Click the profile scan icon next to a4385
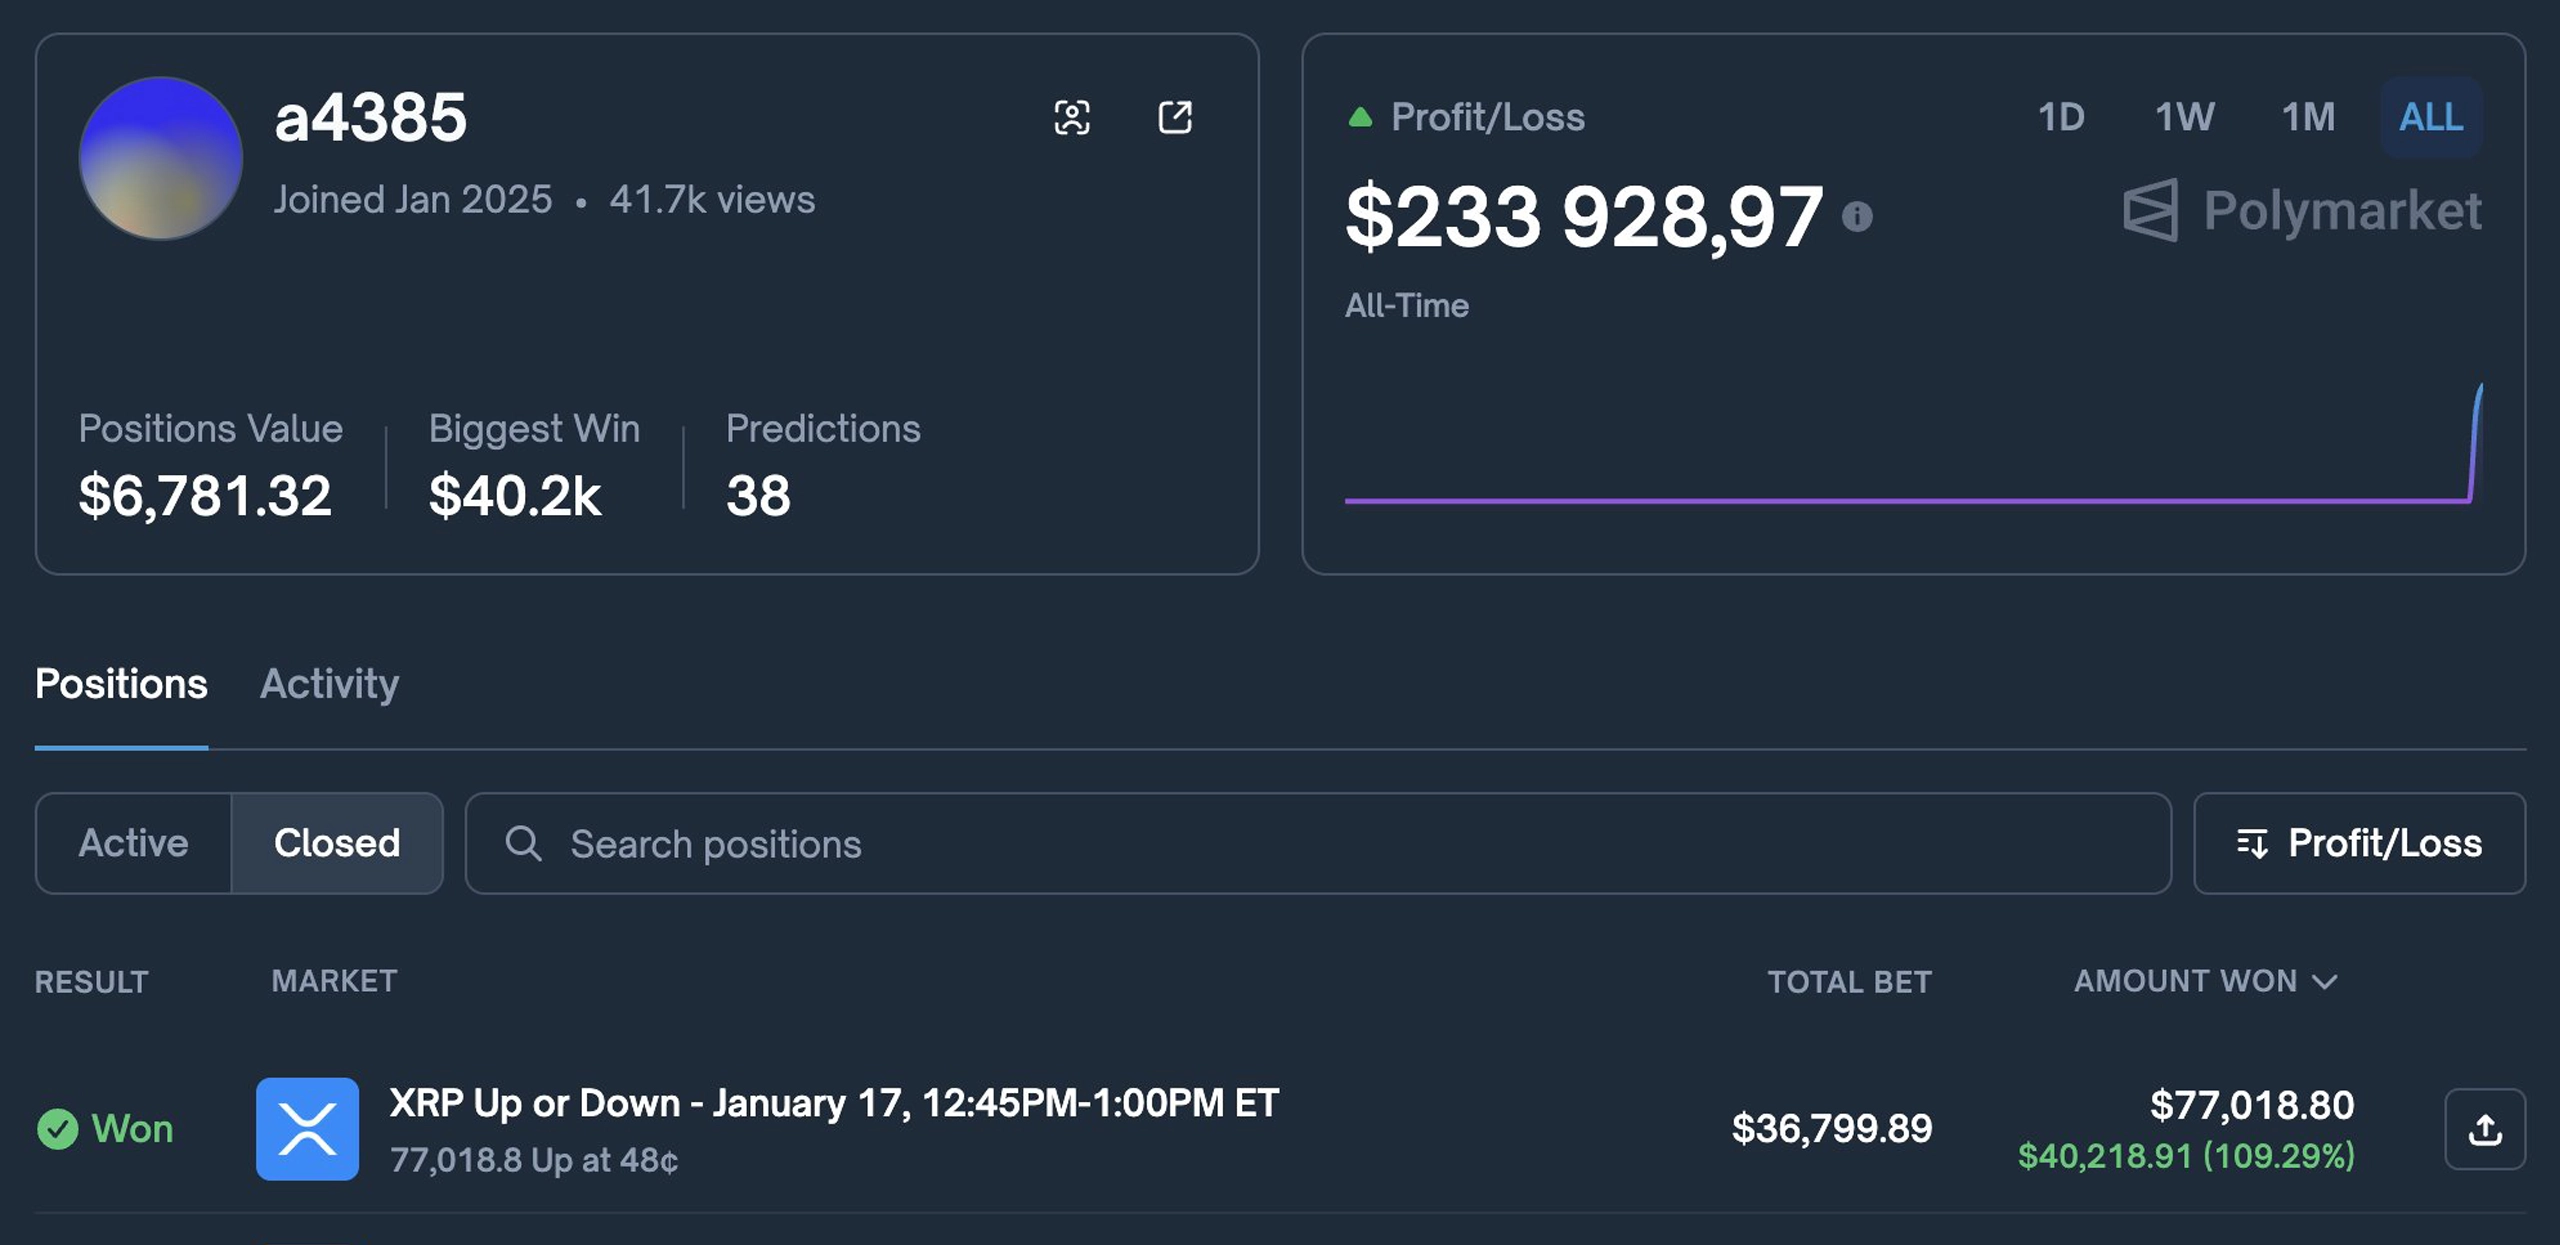This screenshot has width=2560, height=1245. coord(1071,117)
